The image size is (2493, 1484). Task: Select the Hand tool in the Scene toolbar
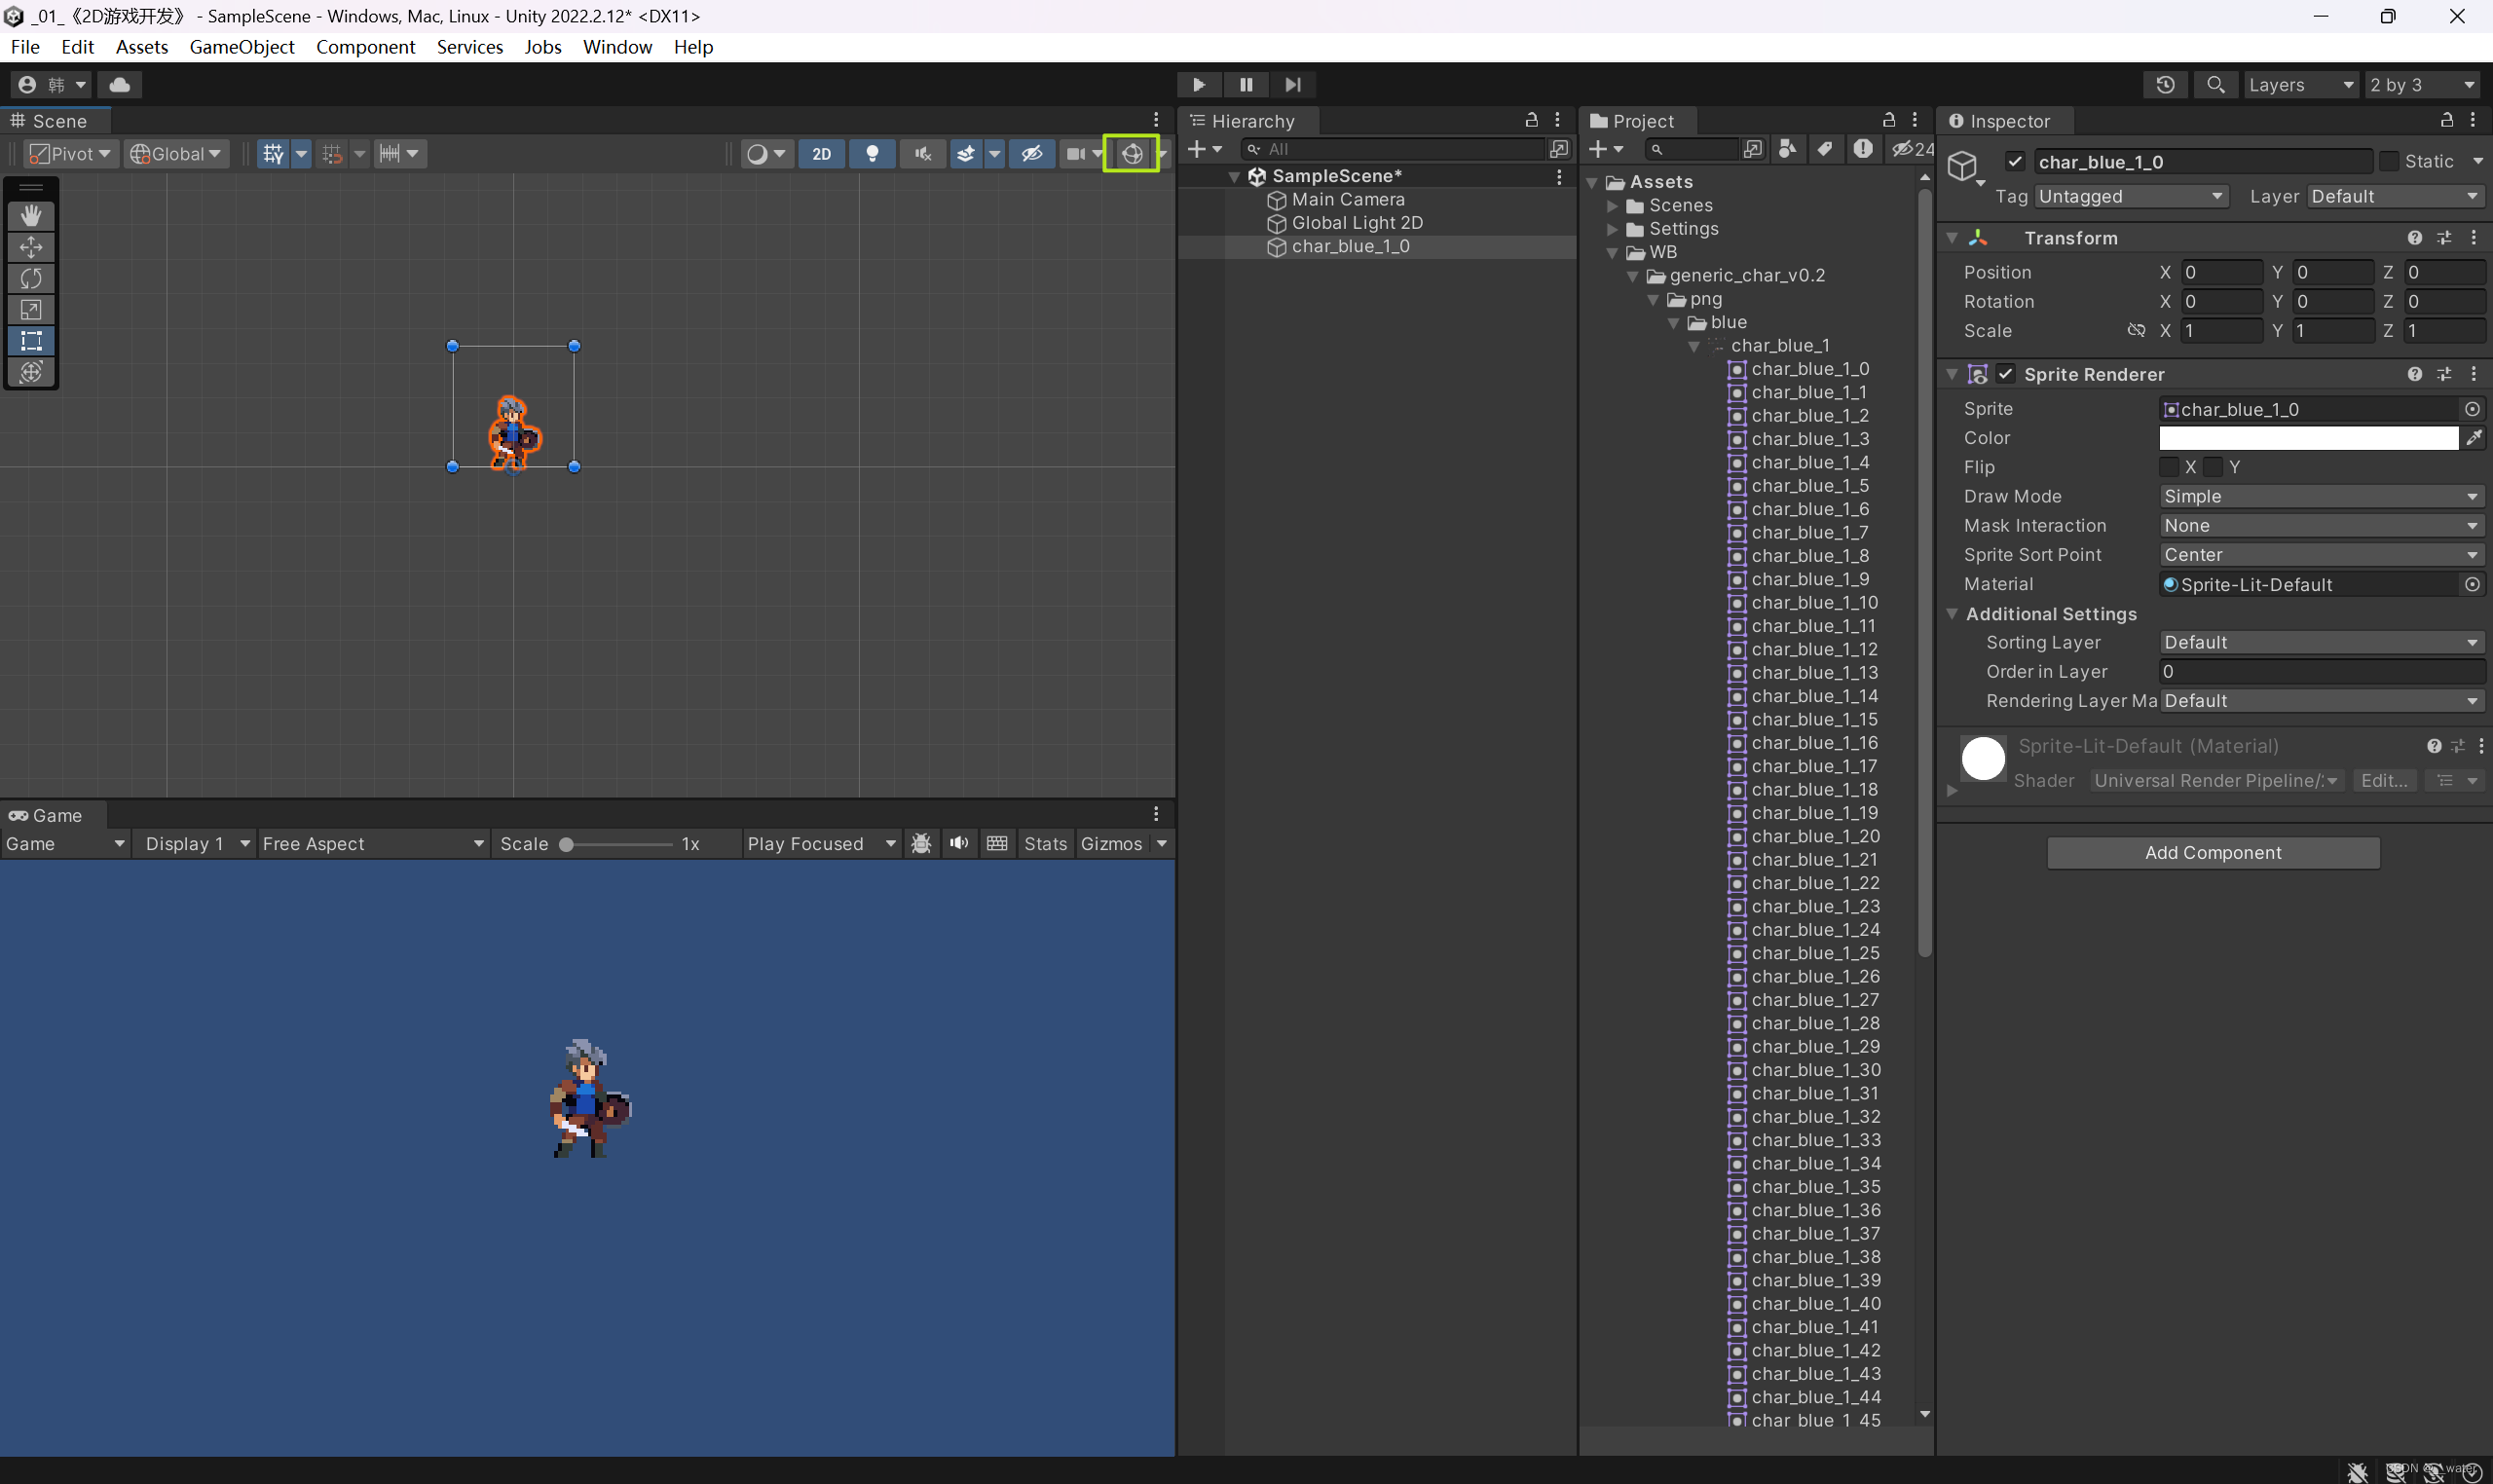tap(32, 215)
